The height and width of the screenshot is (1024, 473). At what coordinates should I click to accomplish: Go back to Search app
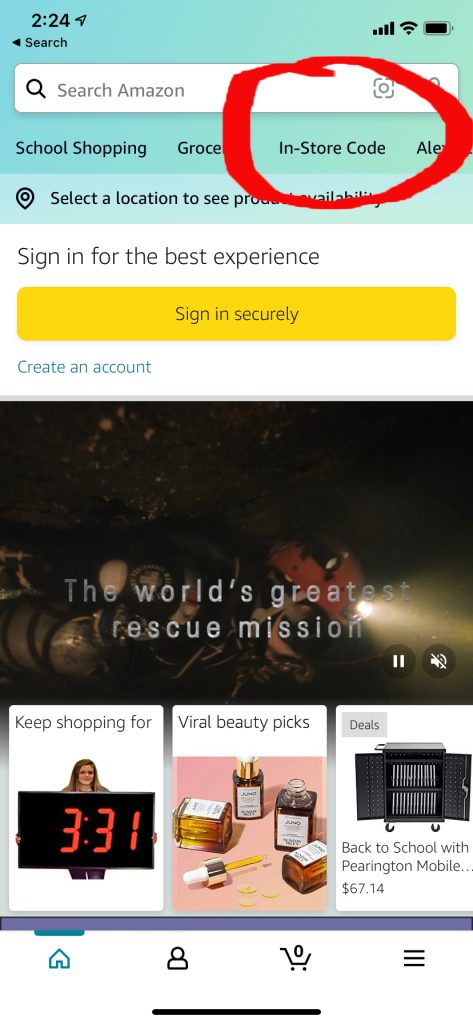[39, 42]
